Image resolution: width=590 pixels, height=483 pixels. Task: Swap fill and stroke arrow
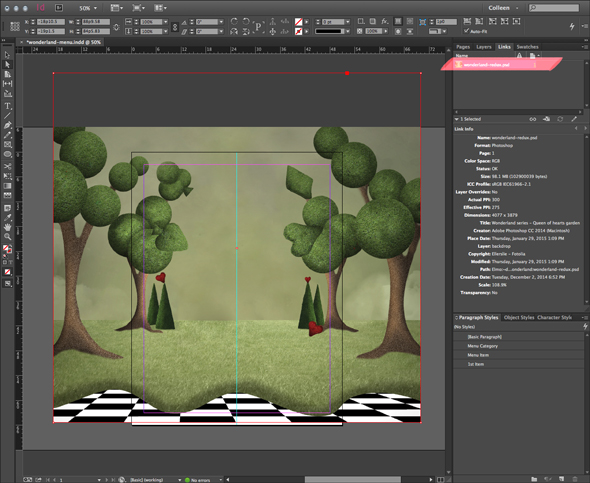pyautogui.click(x=10, y=246)
